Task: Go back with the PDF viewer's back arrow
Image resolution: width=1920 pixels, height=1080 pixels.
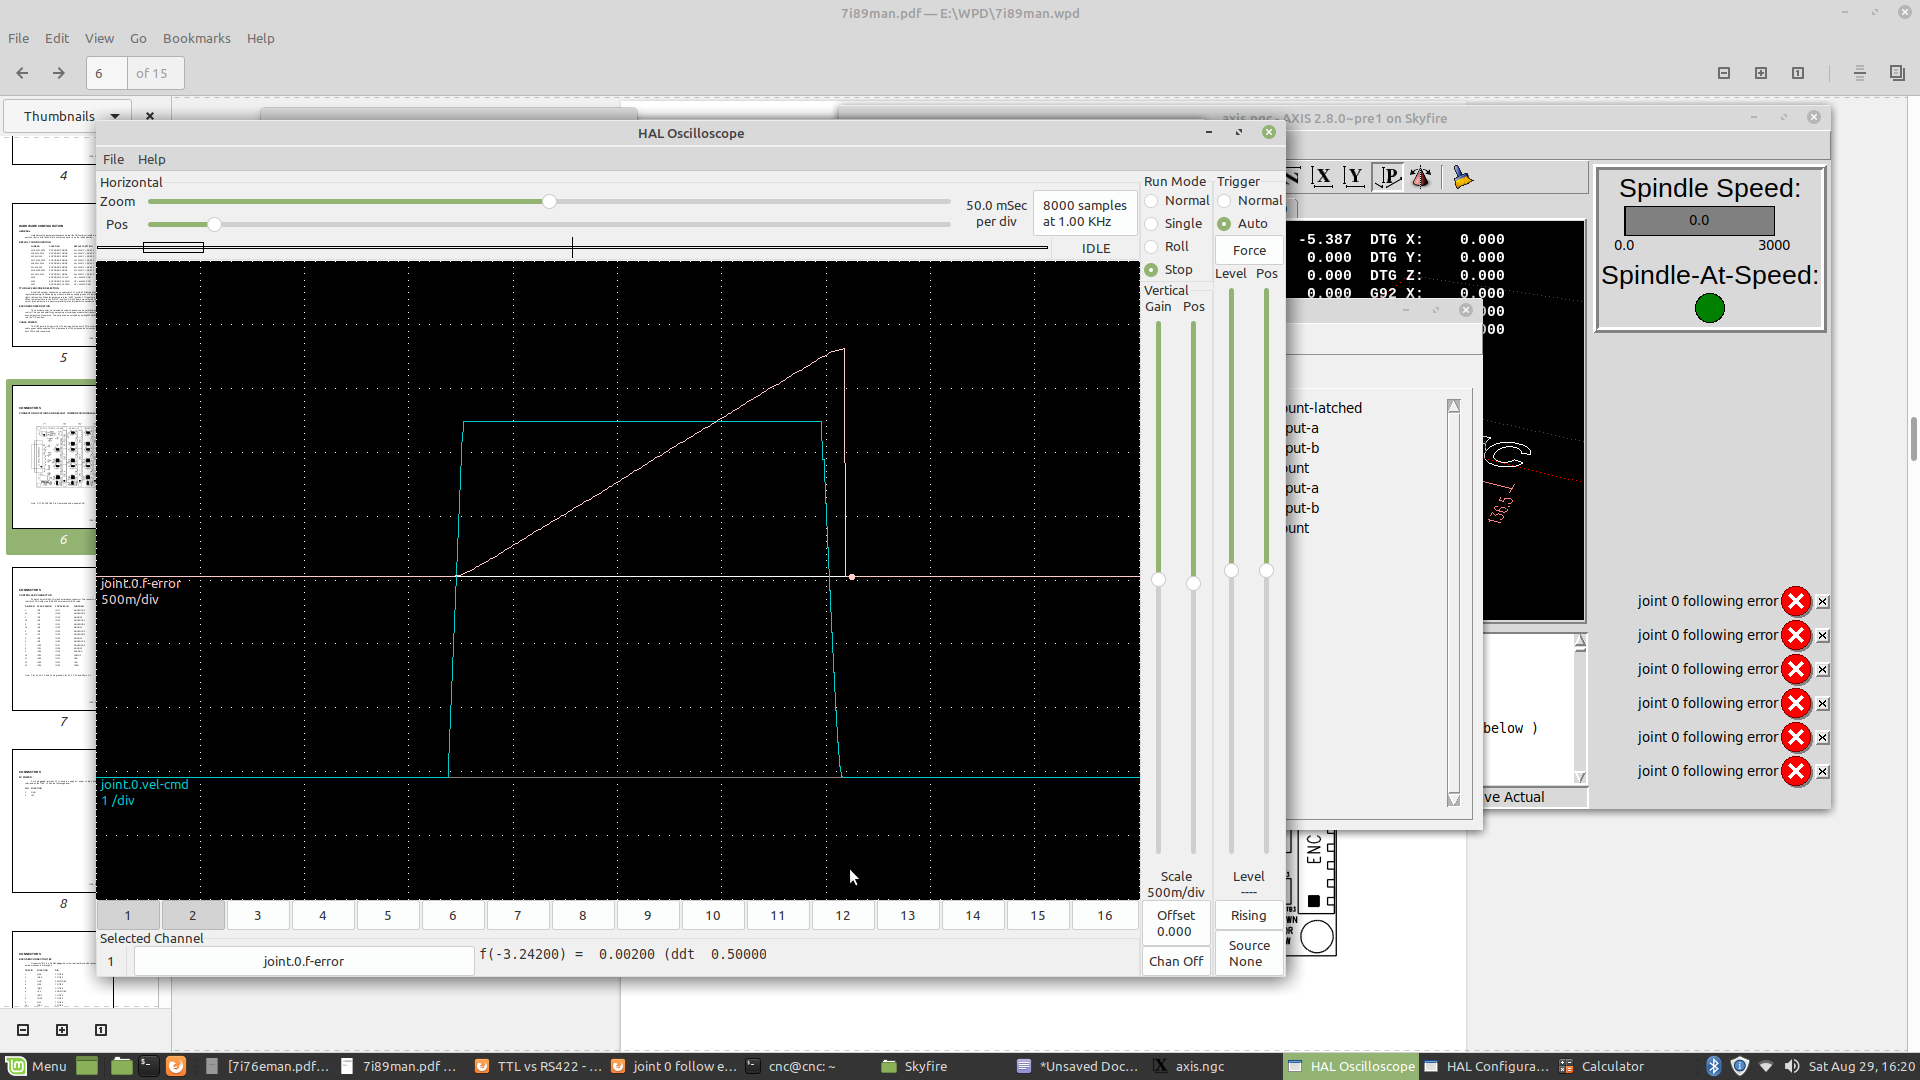Action: tap(22, 73)
